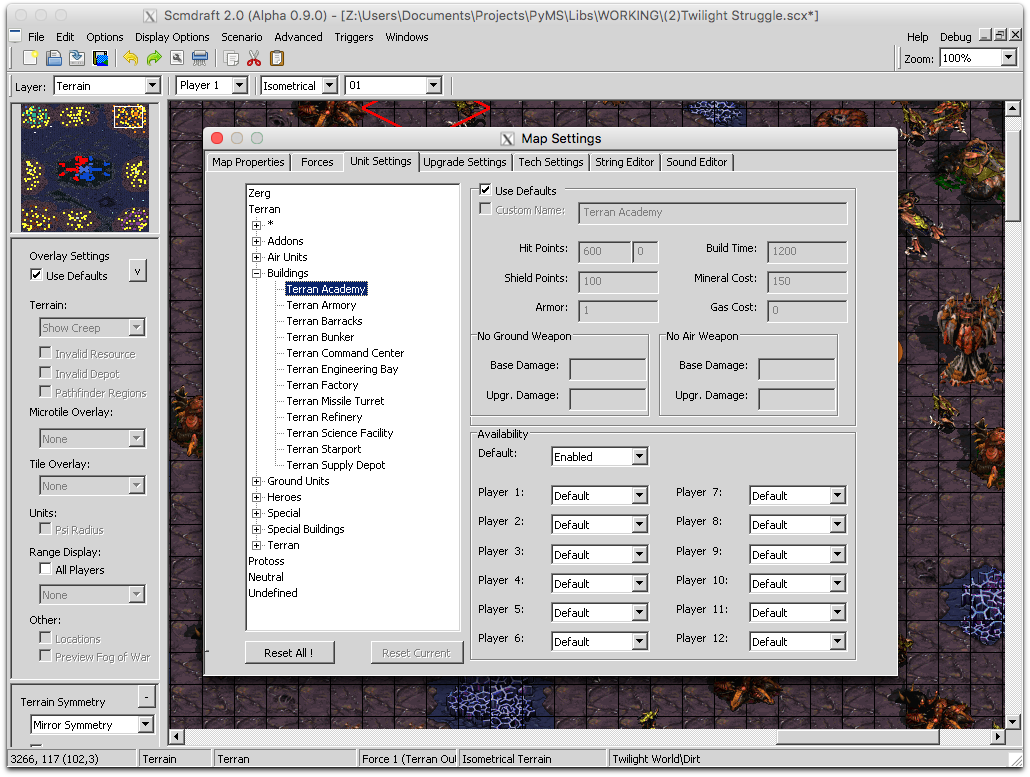Image resolution: width=1030 pixels, height=777 pixels.
Task: Uncheck Use Defaults in Map Settings
Action: [486, 190]
